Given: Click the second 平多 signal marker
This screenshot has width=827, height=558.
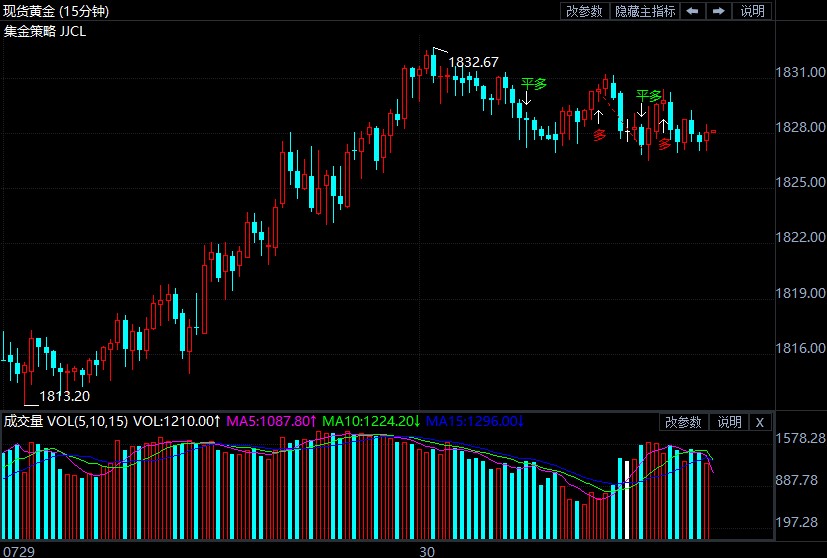Looking at the screenshot, I should [x=649, y=96].
